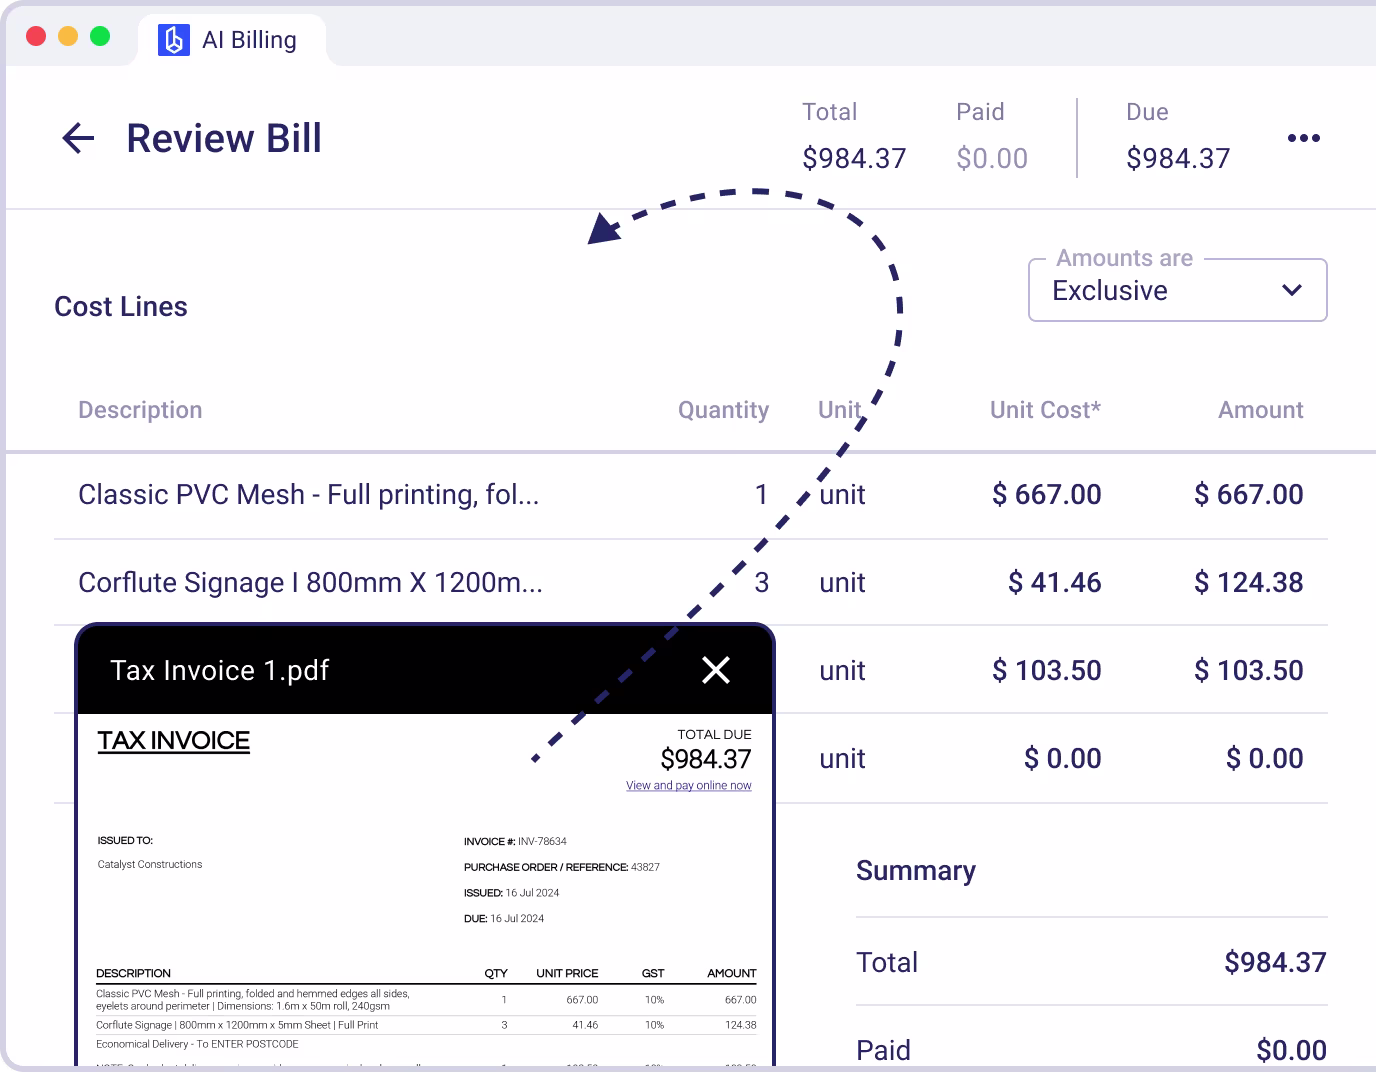Click invoice number INV-78634 in preview

(542, 842)
